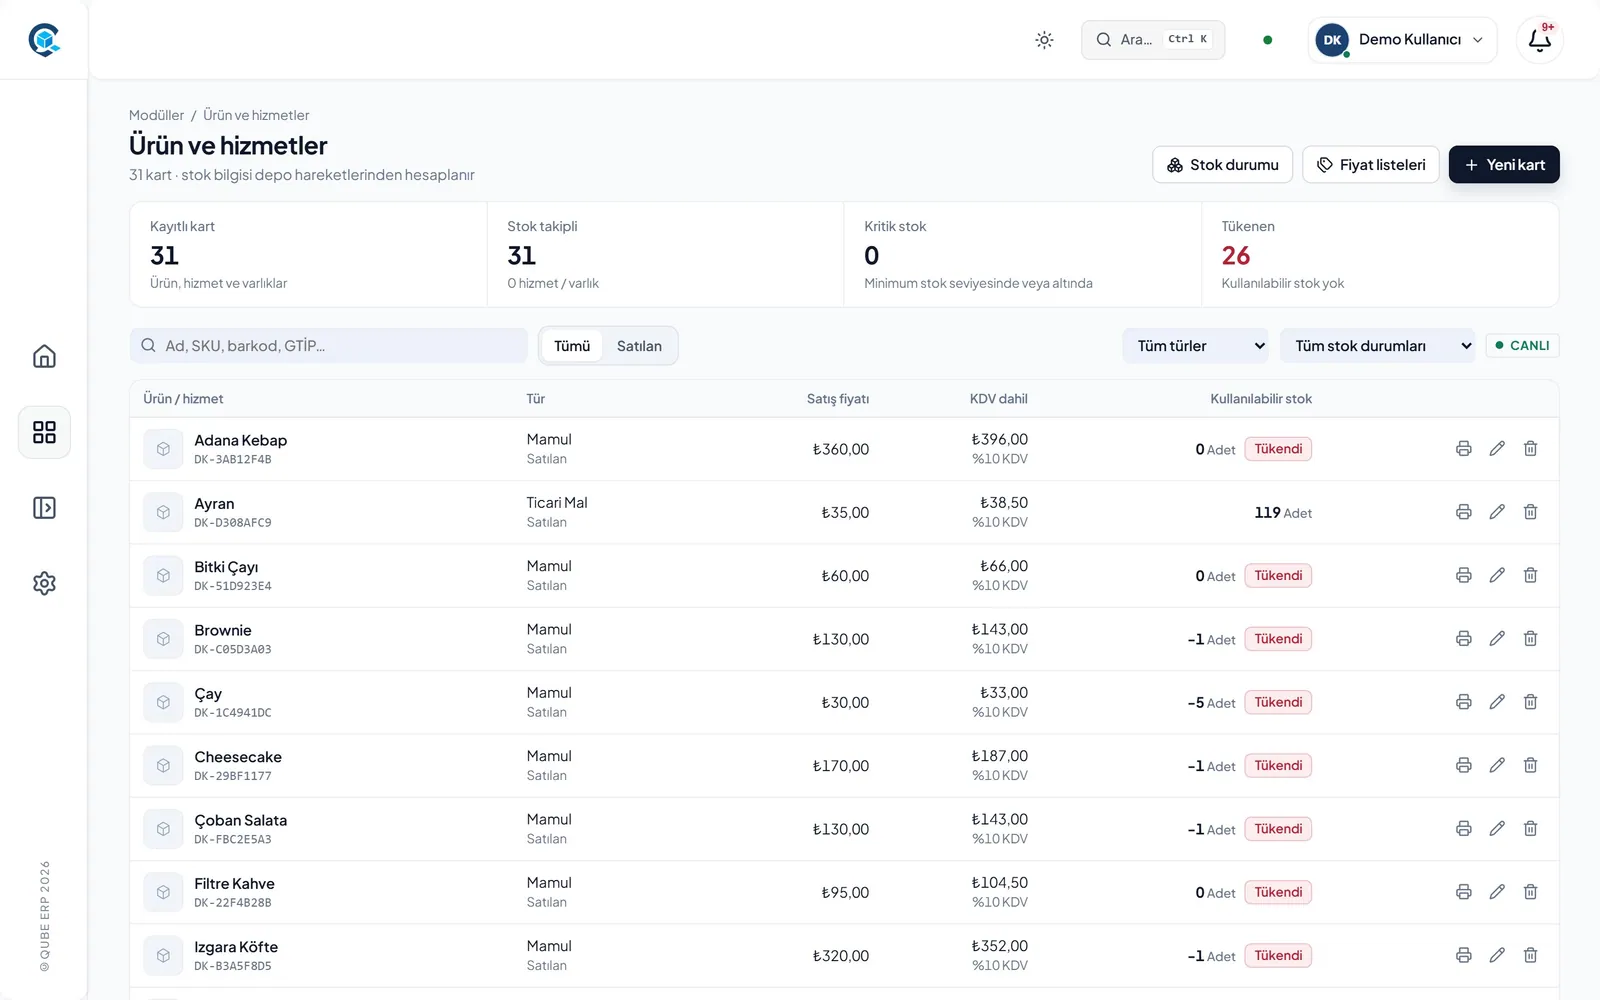Edit the Çoban Salata product

[x=1497, y=829]
